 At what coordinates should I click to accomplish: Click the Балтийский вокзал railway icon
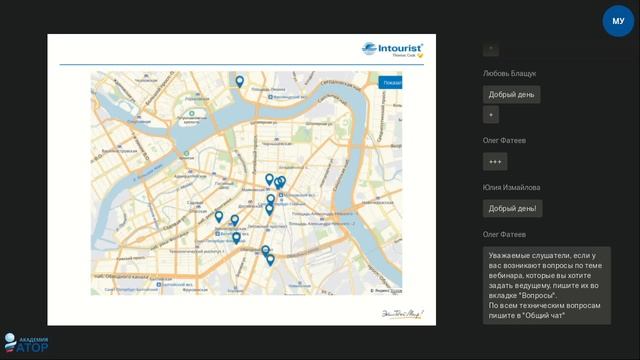[x=159, y=284]
